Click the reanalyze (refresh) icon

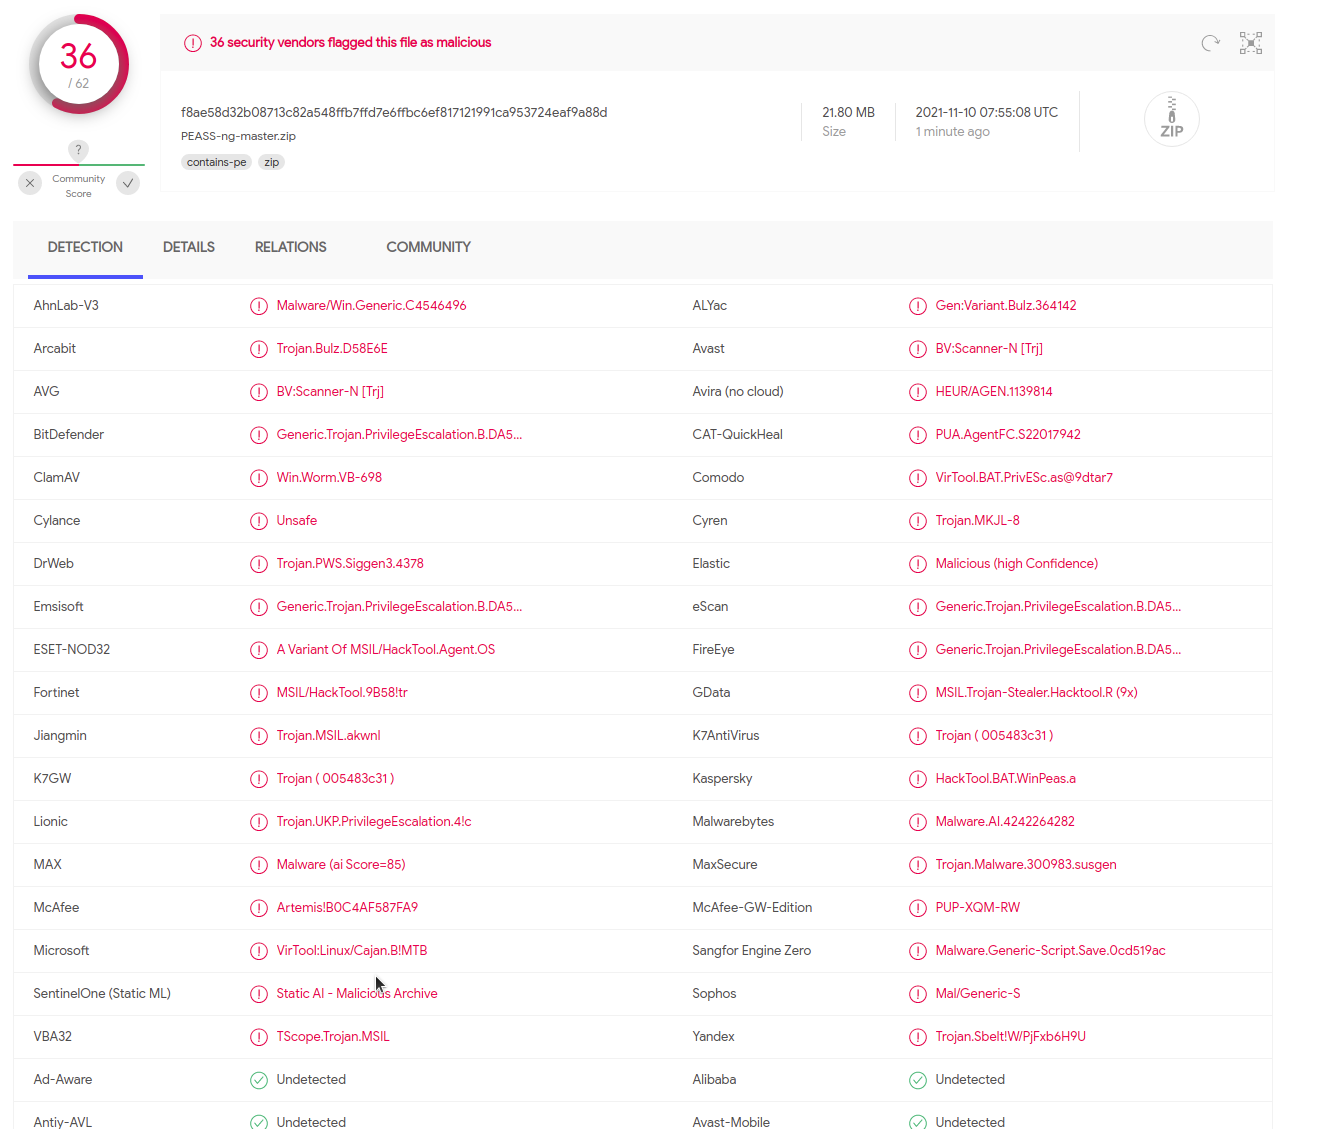click(x=1210, y=43)
